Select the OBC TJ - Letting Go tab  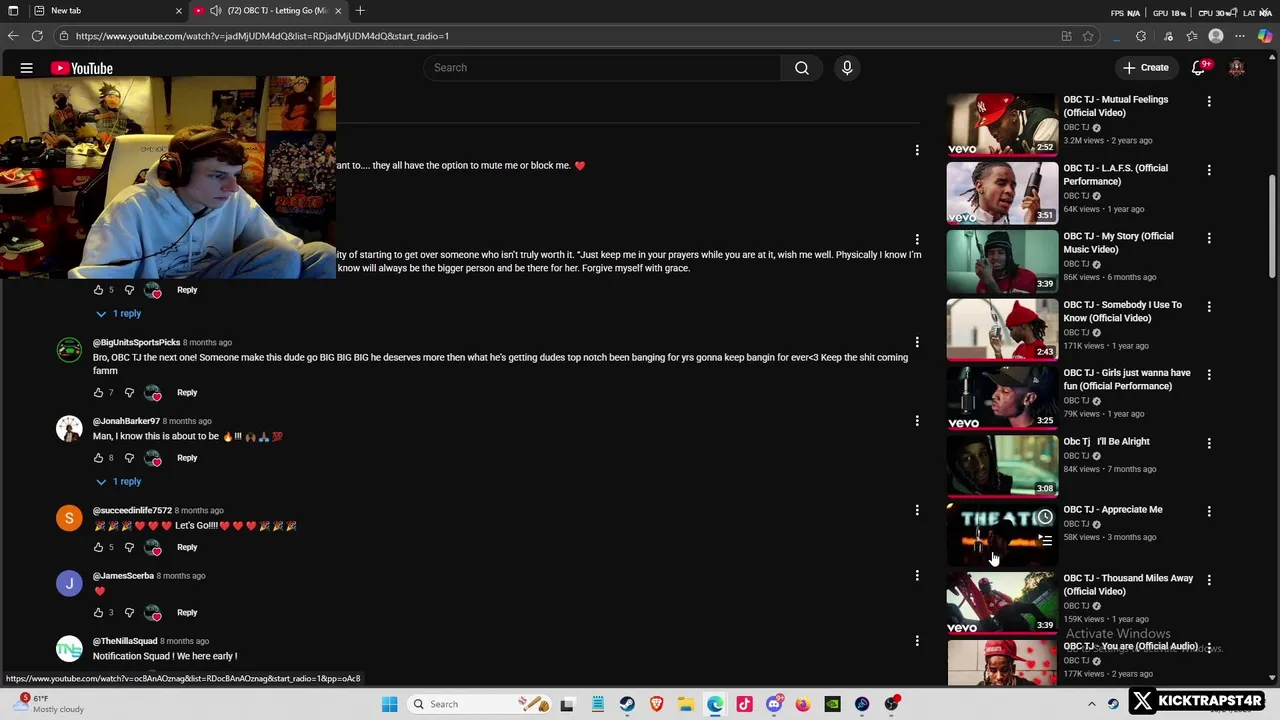[268, 11]
